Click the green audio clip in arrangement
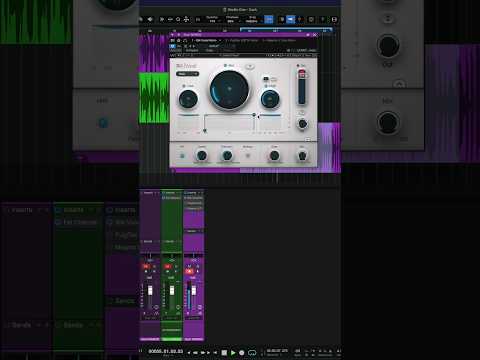This screenshot has height=360, width=480. 154,98
